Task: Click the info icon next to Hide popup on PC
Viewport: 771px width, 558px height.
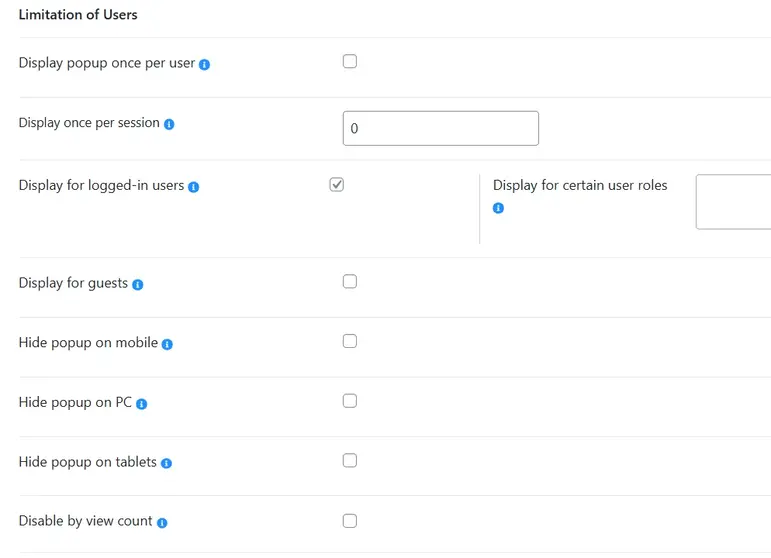Action: (141, 404)
